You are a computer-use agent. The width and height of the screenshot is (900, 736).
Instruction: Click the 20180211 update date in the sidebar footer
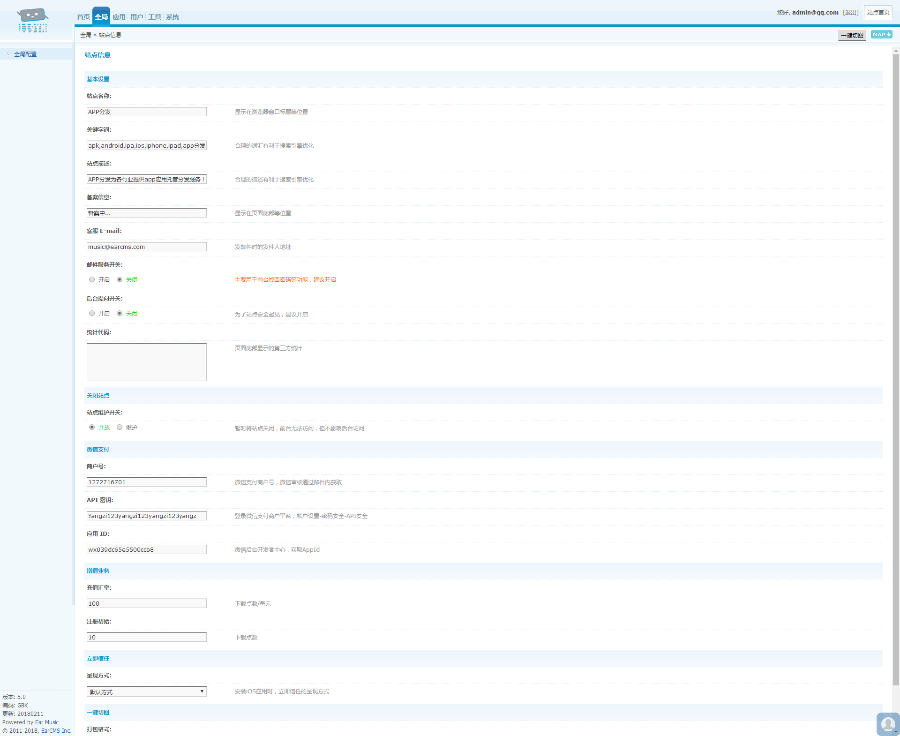[30, 714]
